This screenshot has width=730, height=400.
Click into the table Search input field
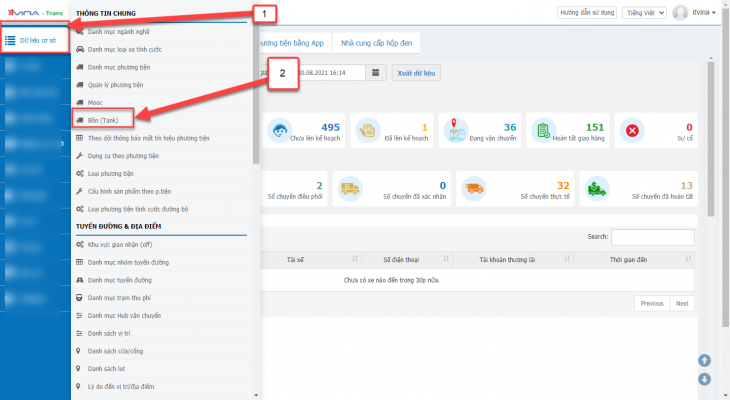[652, 237]
